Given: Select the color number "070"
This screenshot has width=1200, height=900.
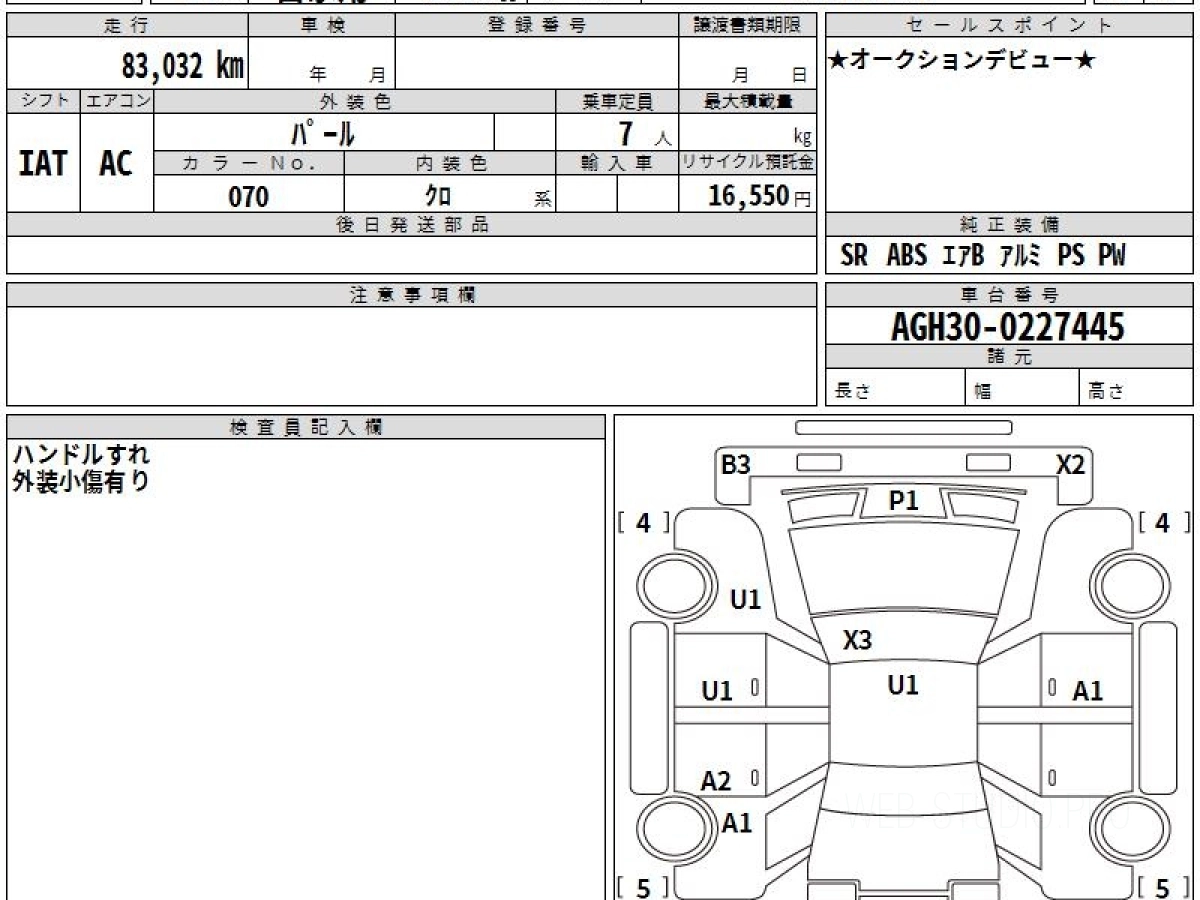Looking at the screenshot, I should pyautogui.click(x=249, y=196).
